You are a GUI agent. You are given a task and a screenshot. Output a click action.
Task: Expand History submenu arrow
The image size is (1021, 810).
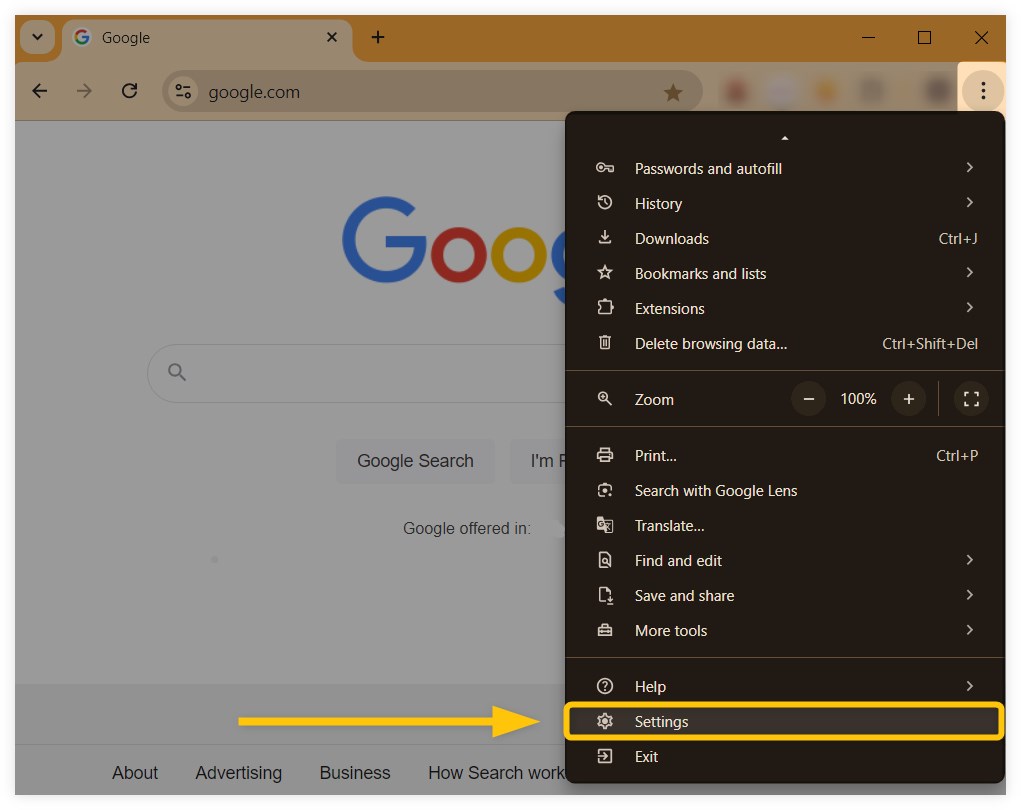pyautogui.click(x=970, y=202)
